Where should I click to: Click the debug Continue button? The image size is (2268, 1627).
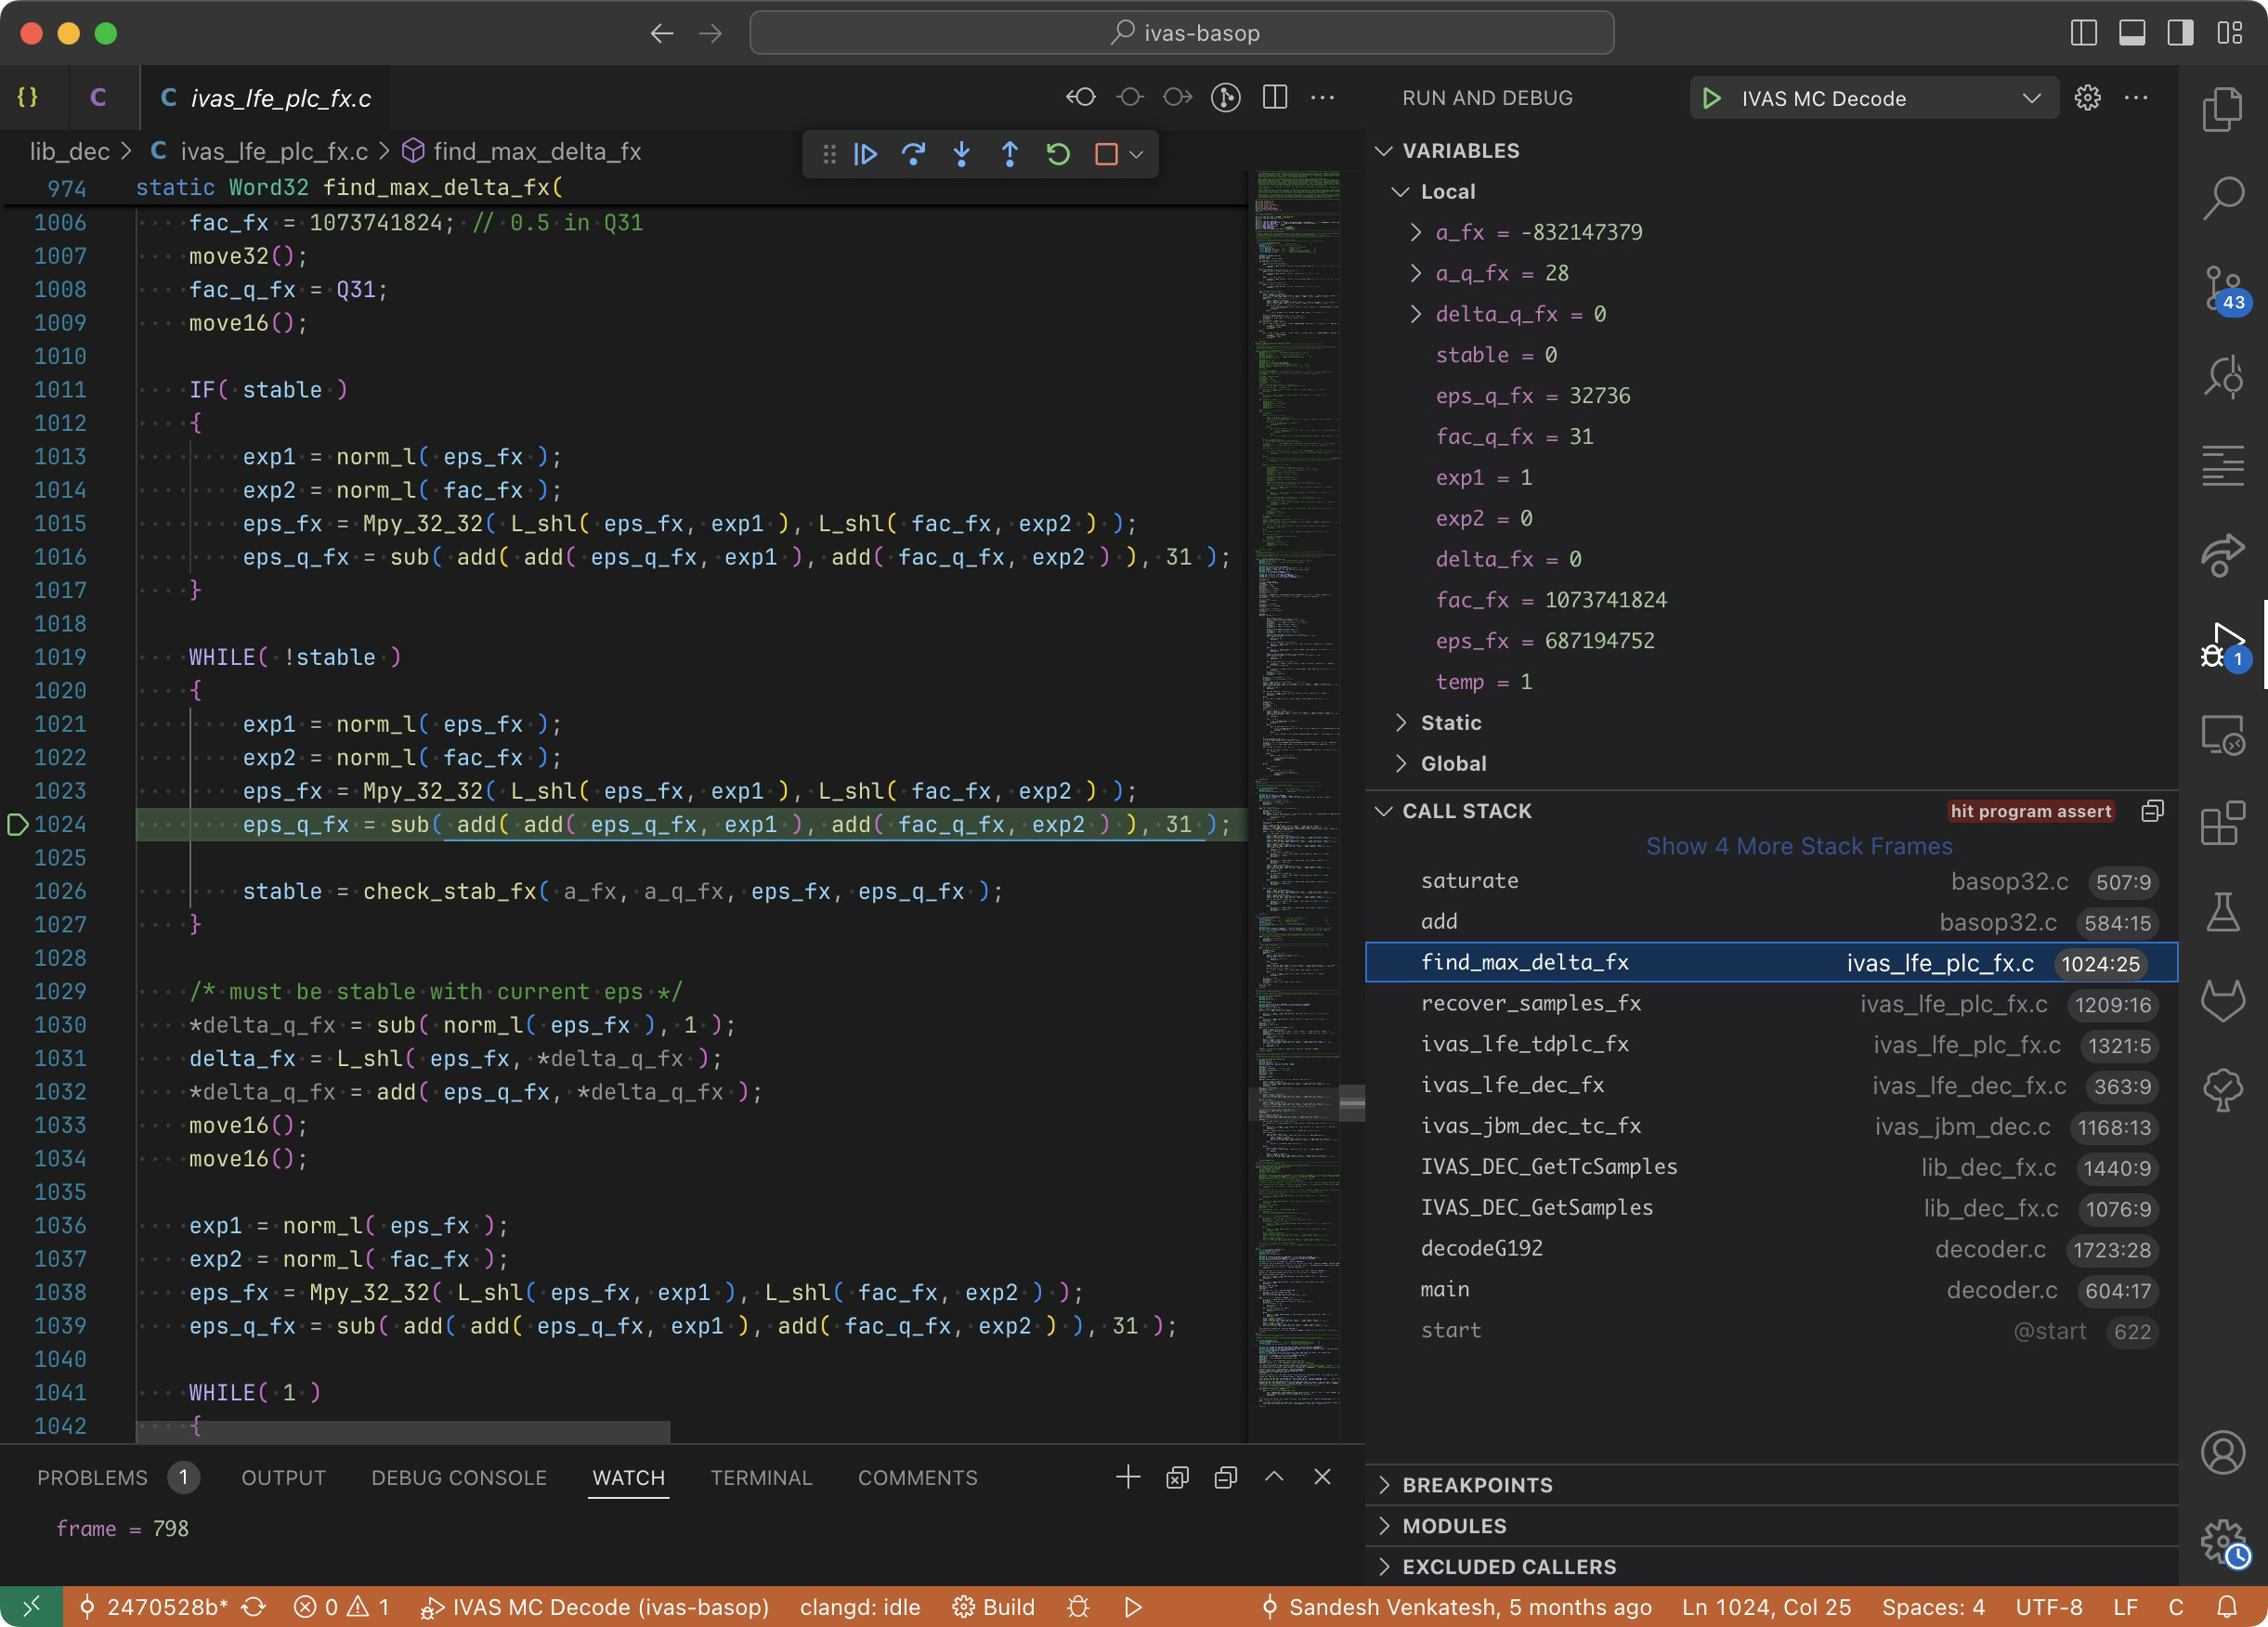(866, 154)
